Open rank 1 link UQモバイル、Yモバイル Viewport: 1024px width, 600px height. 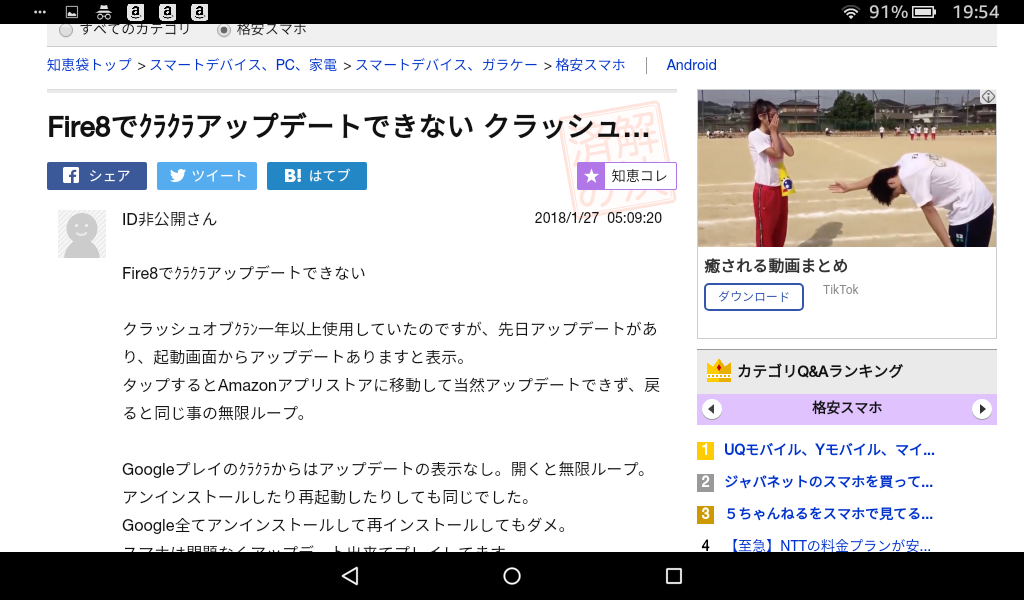tap(829, 450)
